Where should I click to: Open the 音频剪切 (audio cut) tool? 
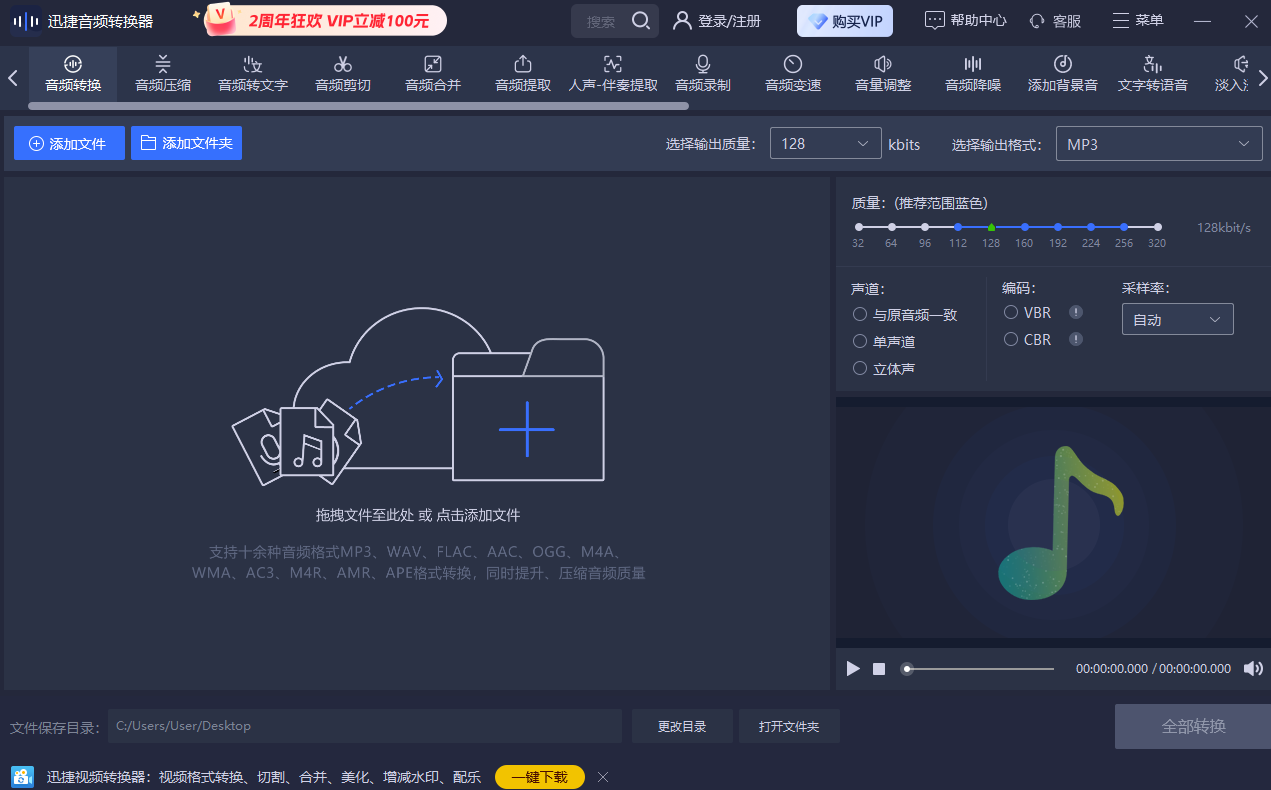[342, 73]
